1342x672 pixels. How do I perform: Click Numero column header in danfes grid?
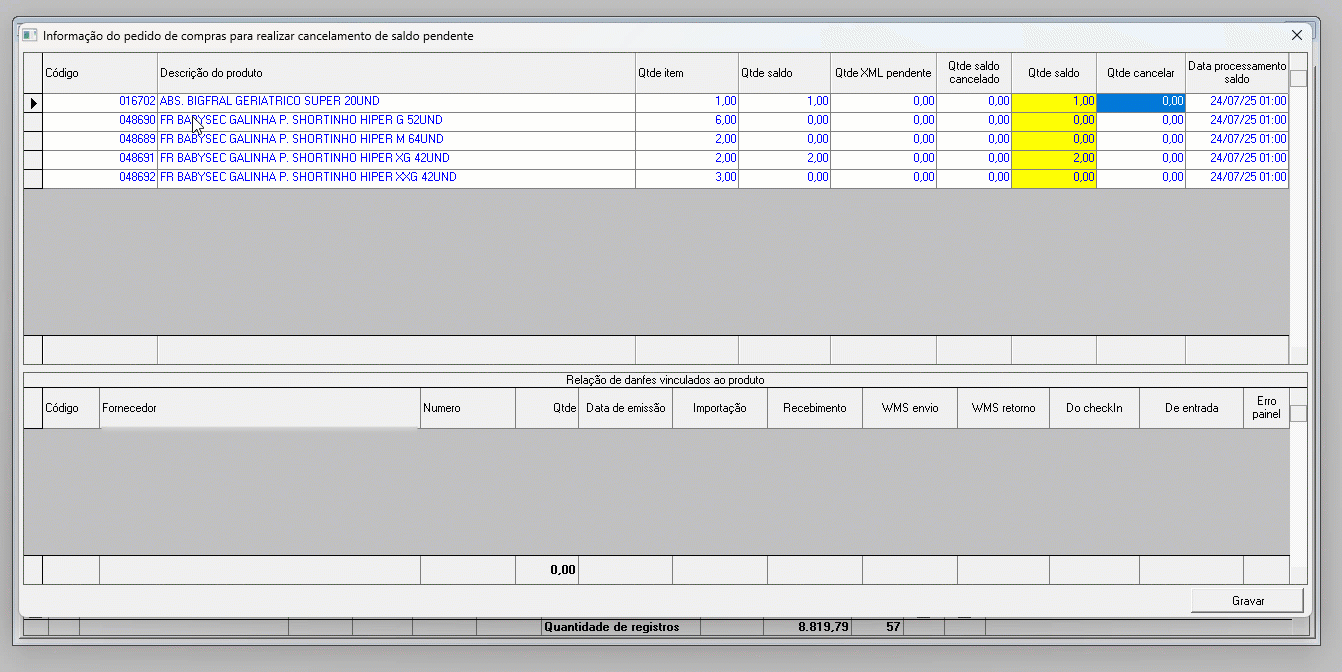coord(468,408)
